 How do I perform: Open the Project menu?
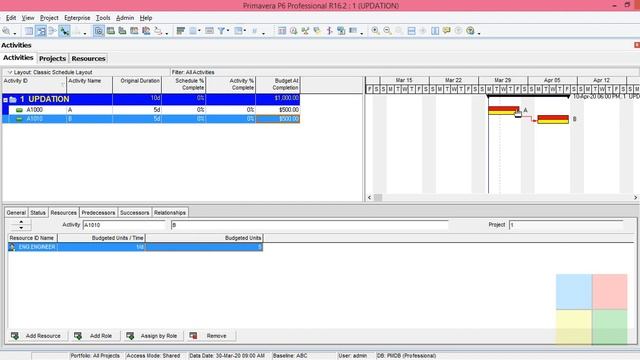point(49,18)
